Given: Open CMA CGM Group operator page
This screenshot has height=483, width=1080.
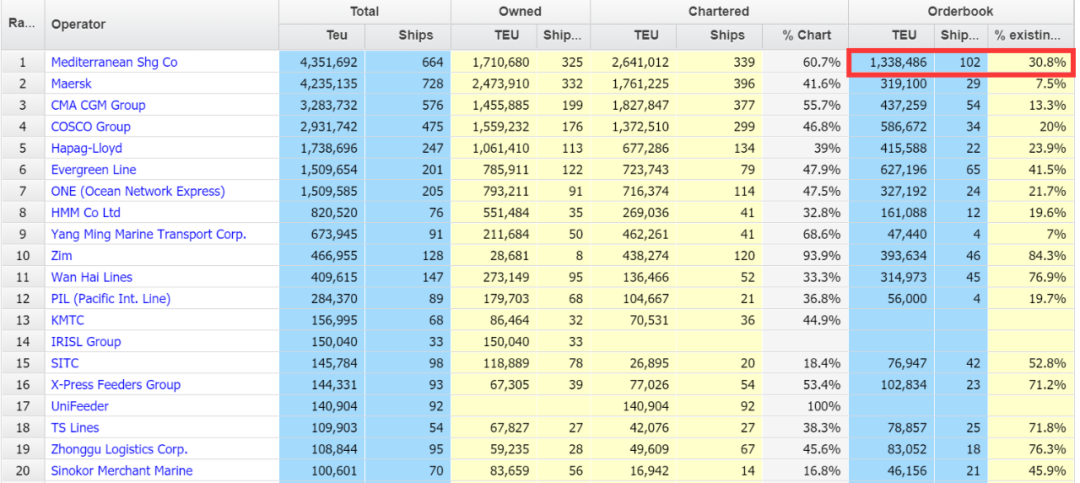Looking at the screenshot, I should pos(98,105).
